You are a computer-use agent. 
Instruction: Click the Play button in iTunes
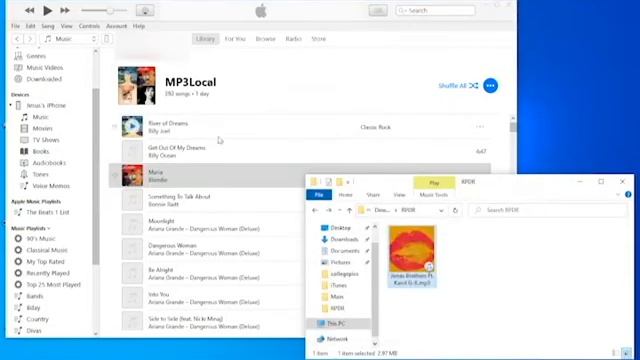47,11
